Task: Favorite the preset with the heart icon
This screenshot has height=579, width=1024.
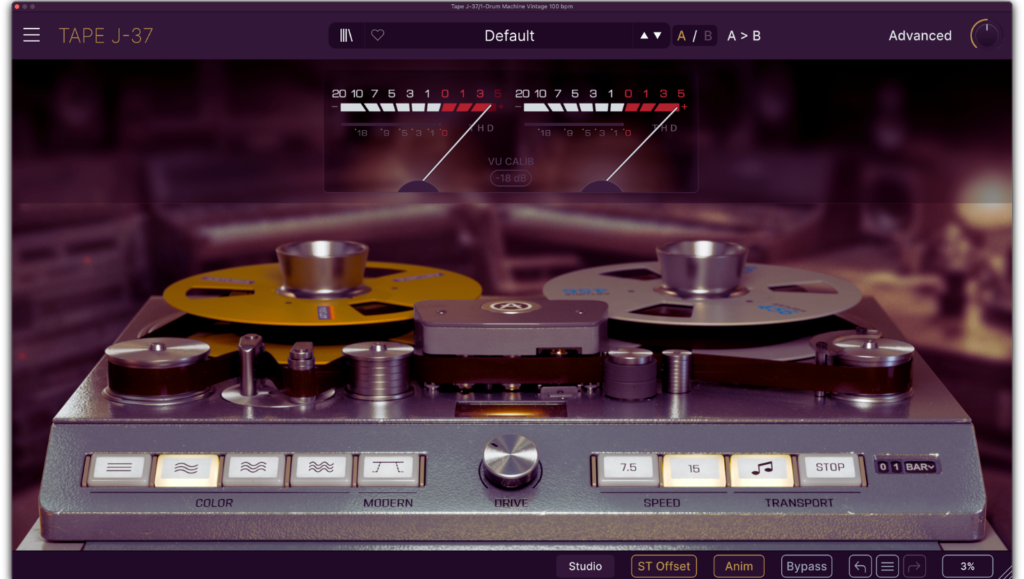Action: [377, 35]
